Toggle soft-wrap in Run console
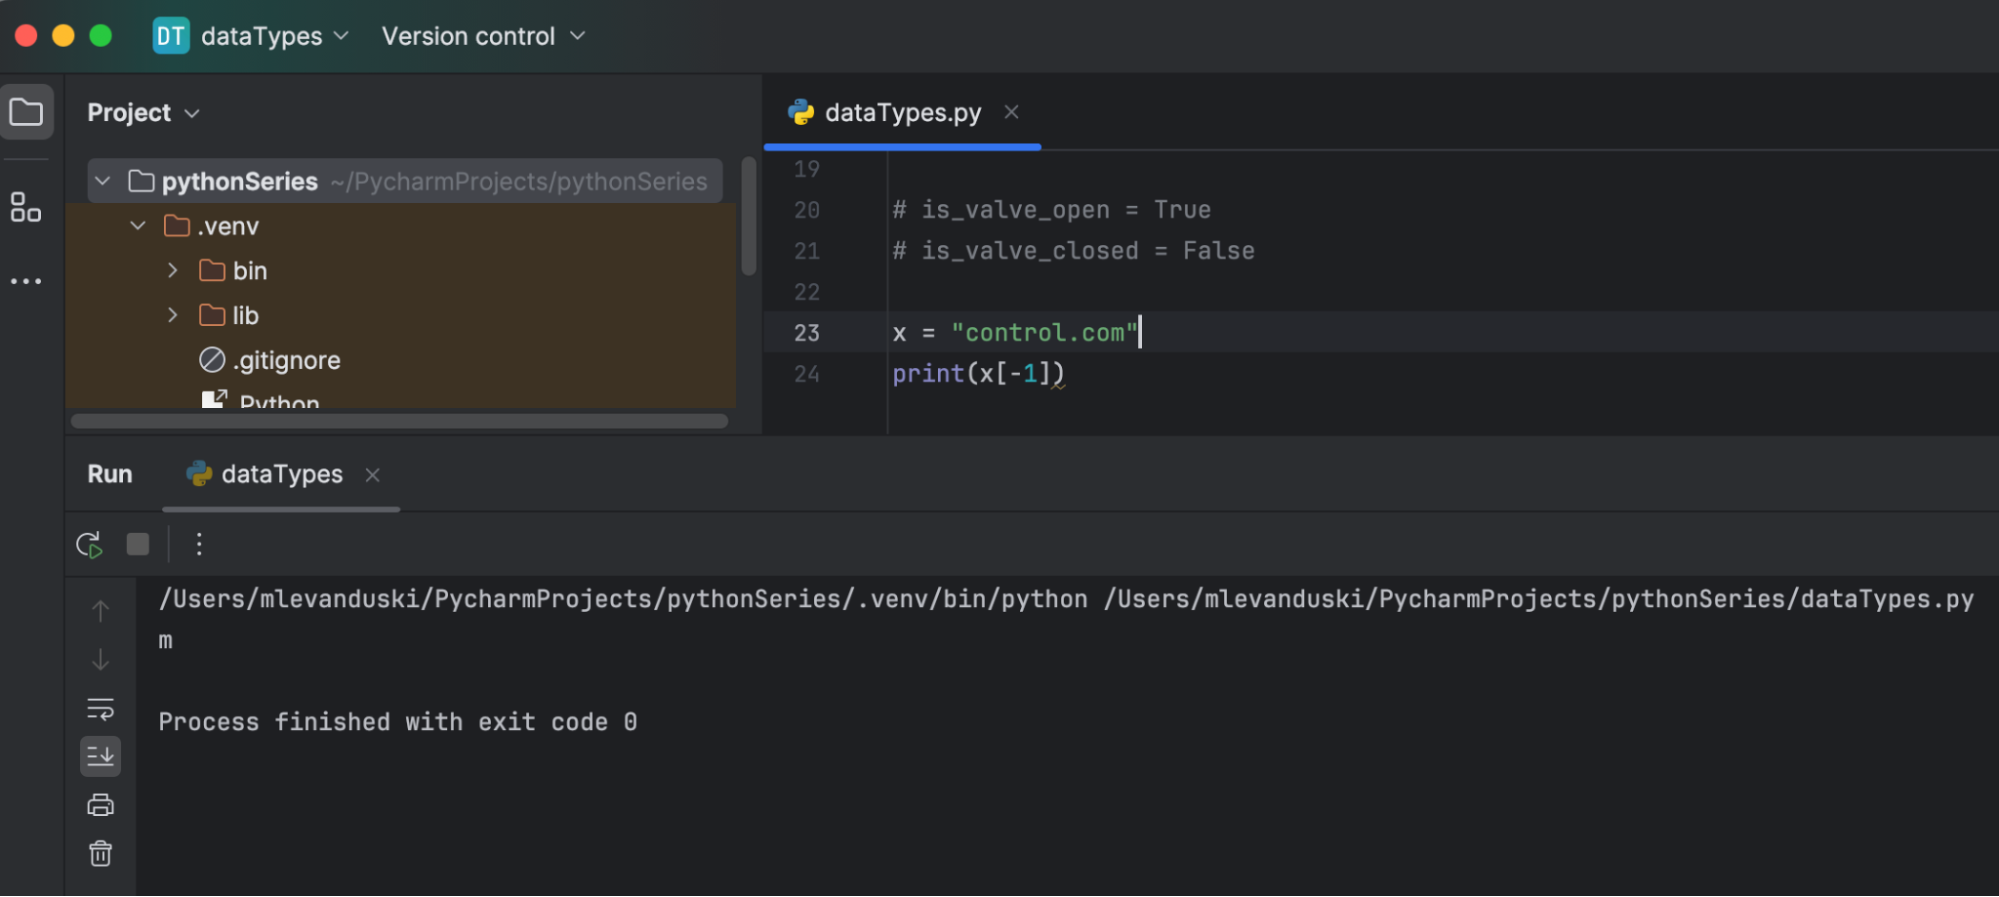This screenshot has width=1999, height=897. 100,709
